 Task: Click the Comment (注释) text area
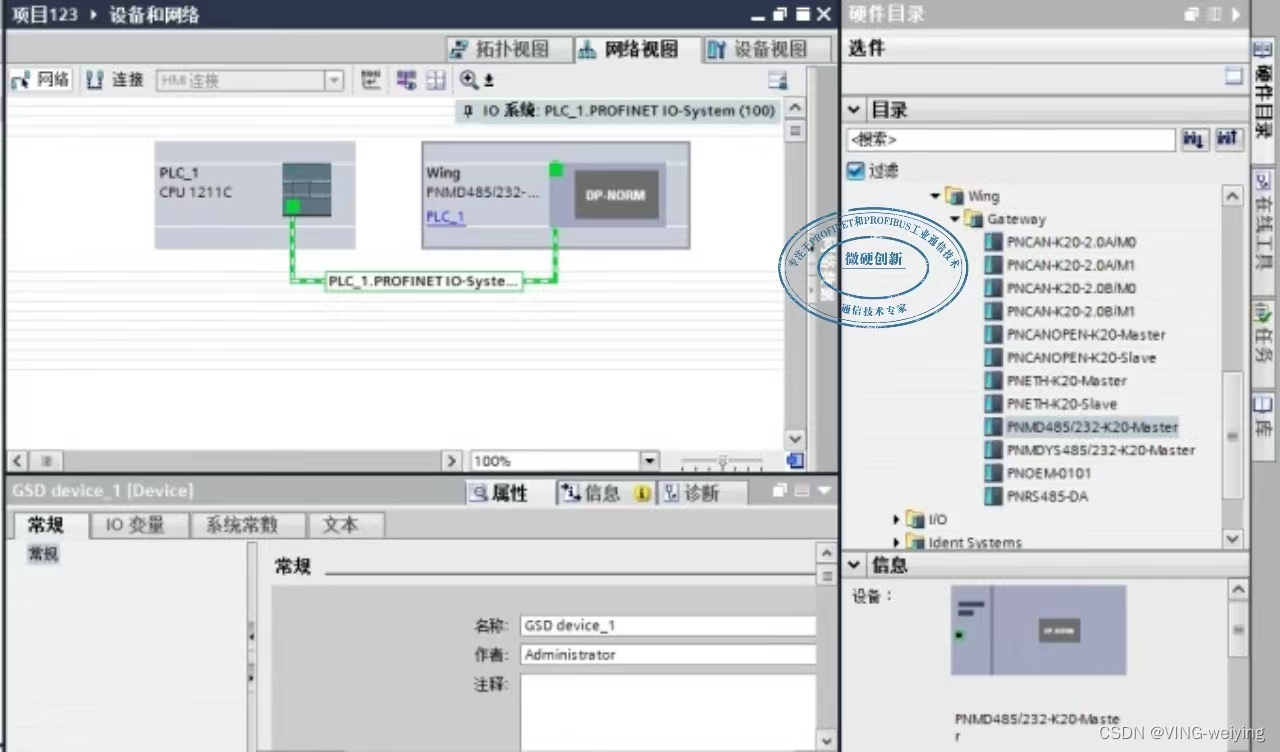pos(668,712)
